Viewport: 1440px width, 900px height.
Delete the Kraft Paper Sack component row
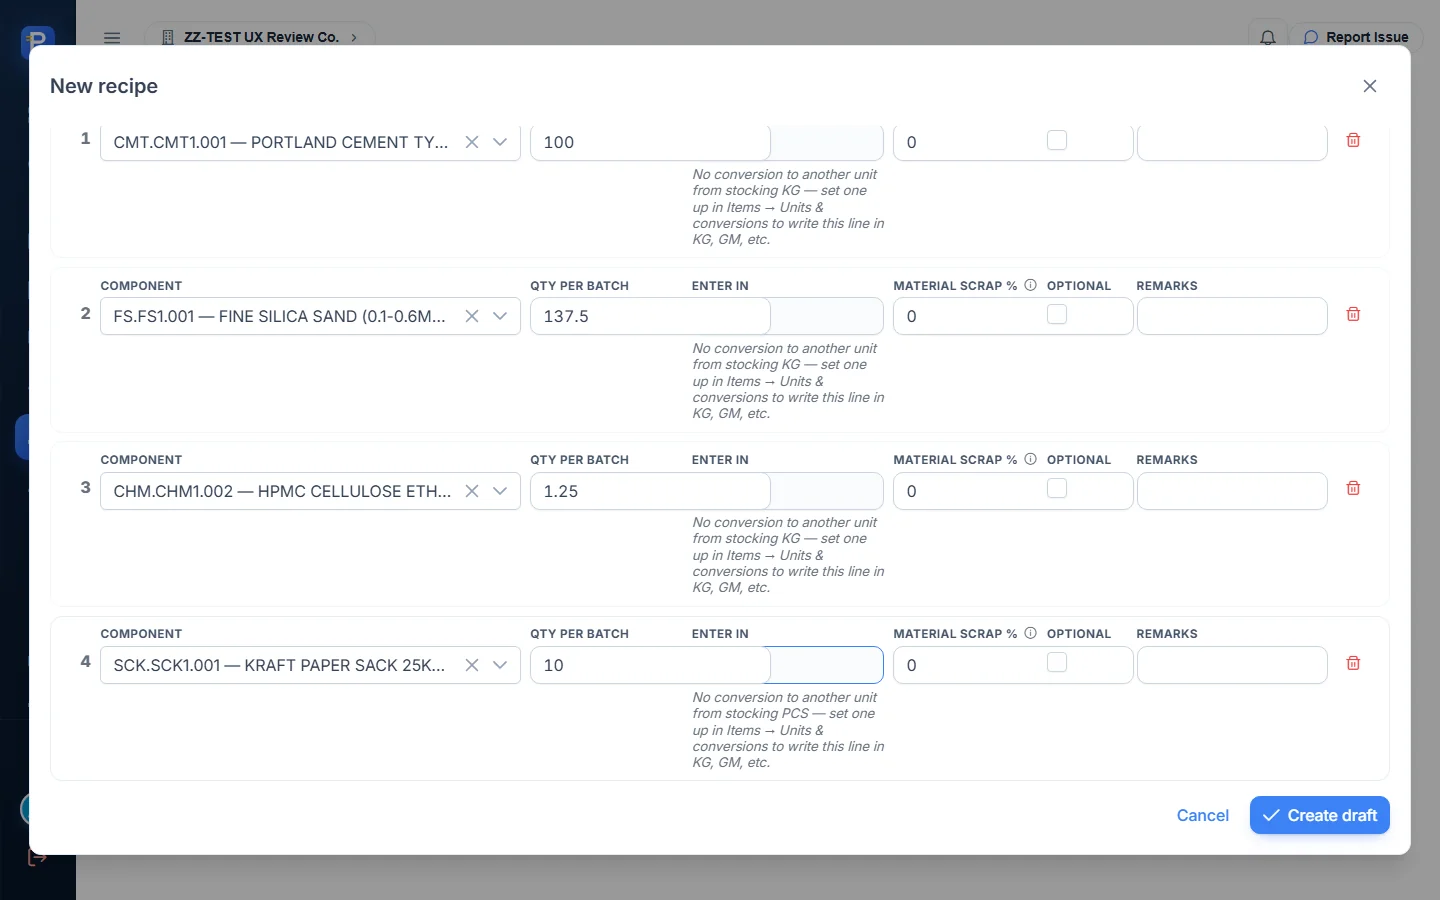click(x=1353, y=664)
